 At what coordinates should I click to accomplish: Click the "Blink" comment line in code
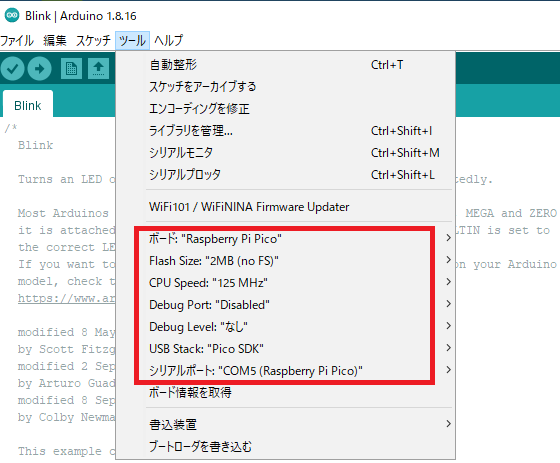tap(35, 145)
